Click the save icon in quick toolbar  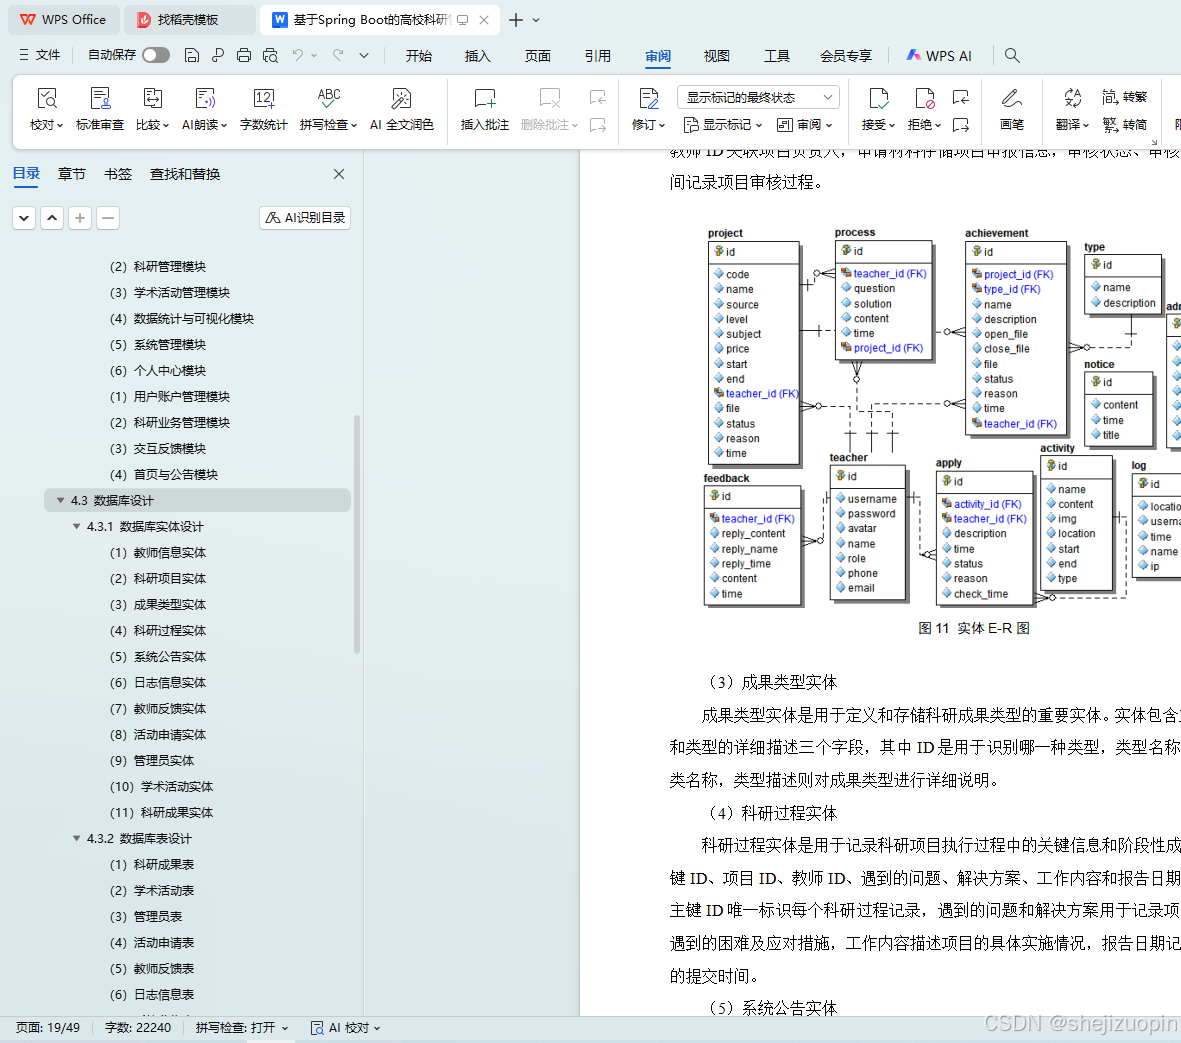[x=192, y=55]
